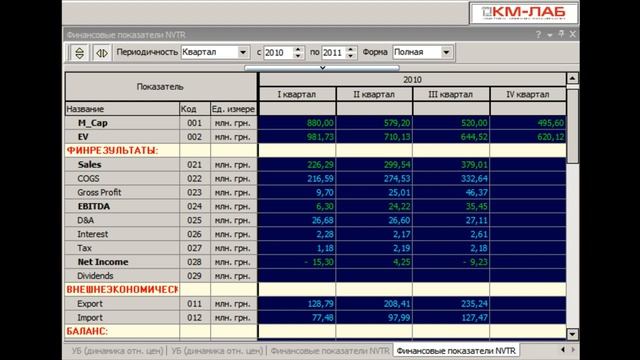The width and height of the screenshot is (640, 360).
Task: Expand the collapsed panel chevron below toolbar
Action: (x=322, y=68)
